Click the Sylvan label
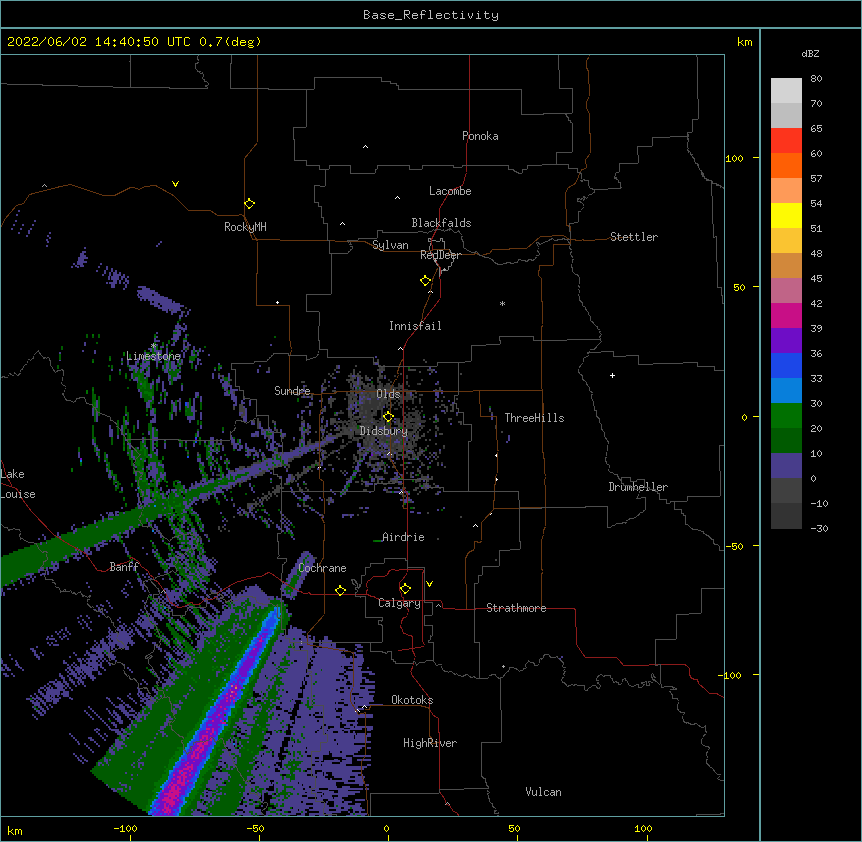Image resolution: width=862 pixels, height=842 pixels. tap(390, 245)
